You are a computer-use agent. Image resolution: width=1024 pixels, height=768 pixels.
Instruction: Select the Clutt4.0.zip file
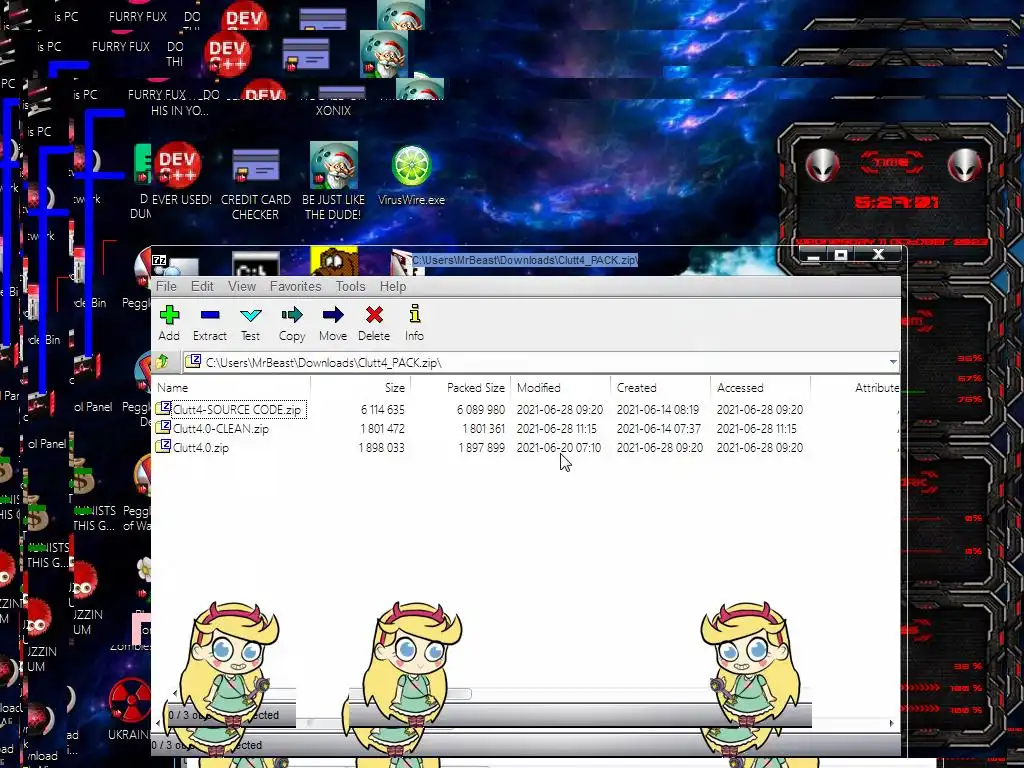[200, 447]
